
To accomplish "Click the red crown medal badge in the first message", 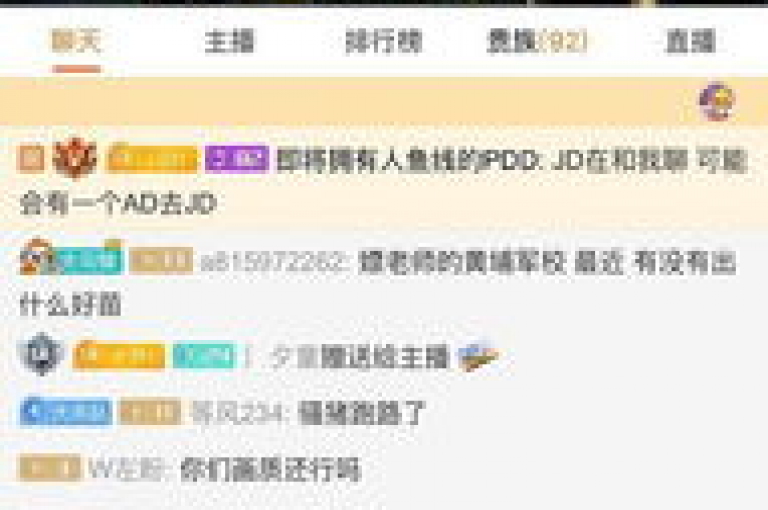I will tap(74, 158).
